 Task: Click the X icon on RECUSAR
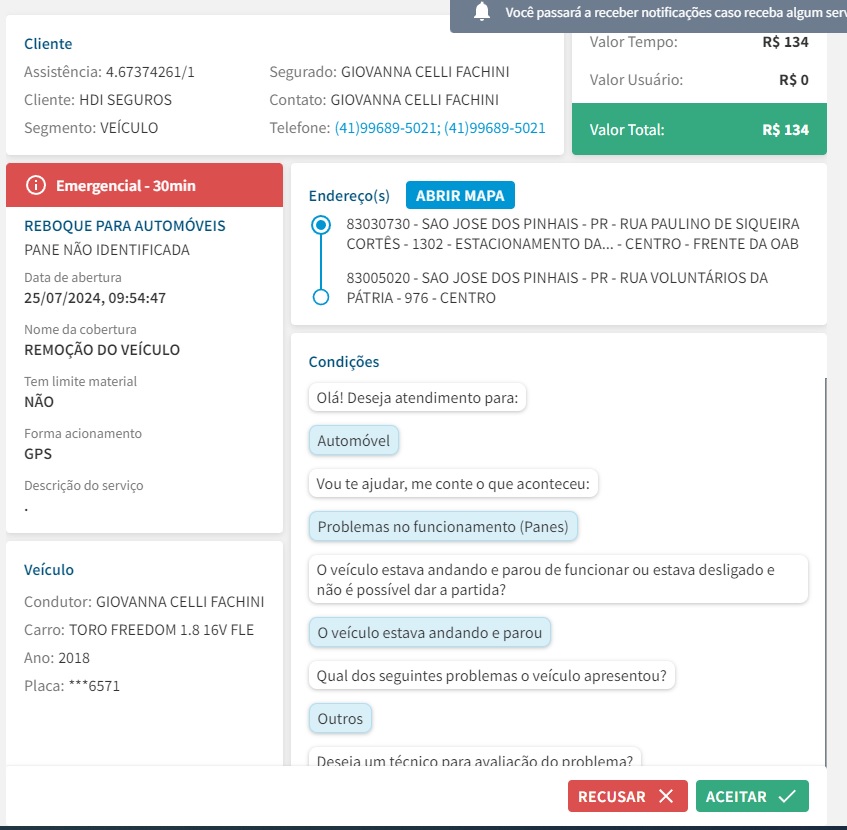(666, 796)
